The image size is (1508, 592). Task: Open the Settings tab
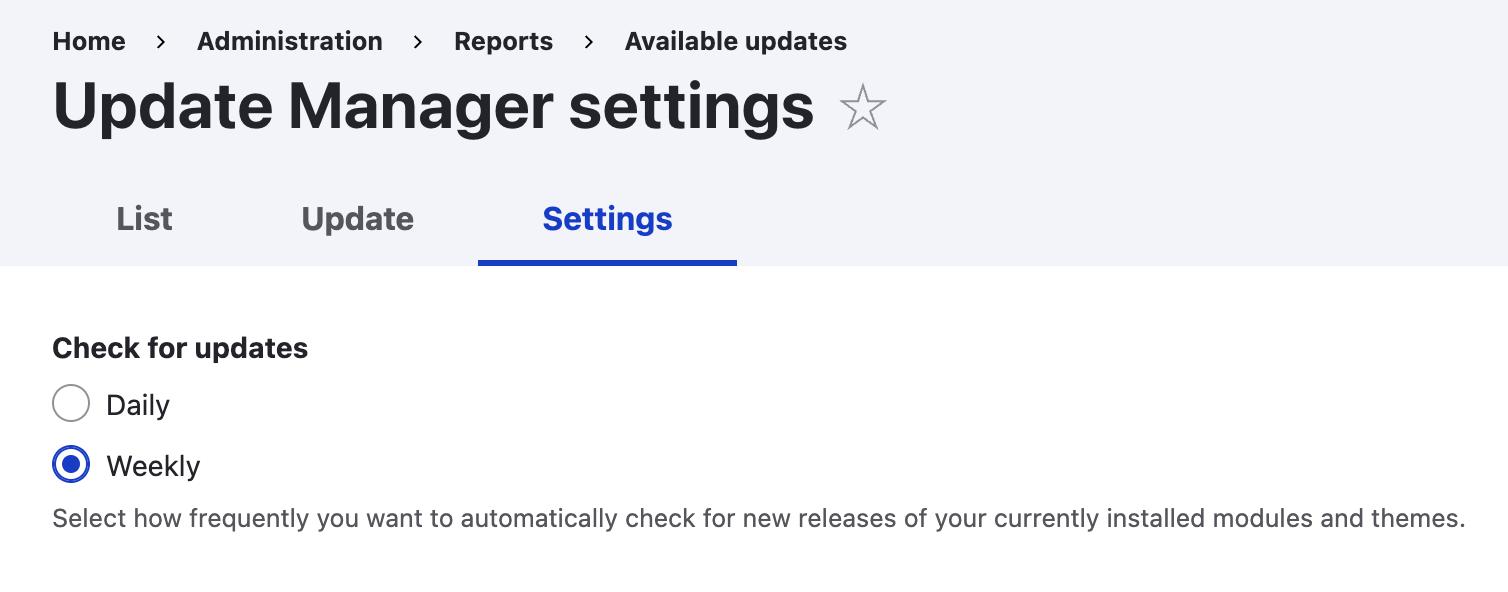pos(607,219)
